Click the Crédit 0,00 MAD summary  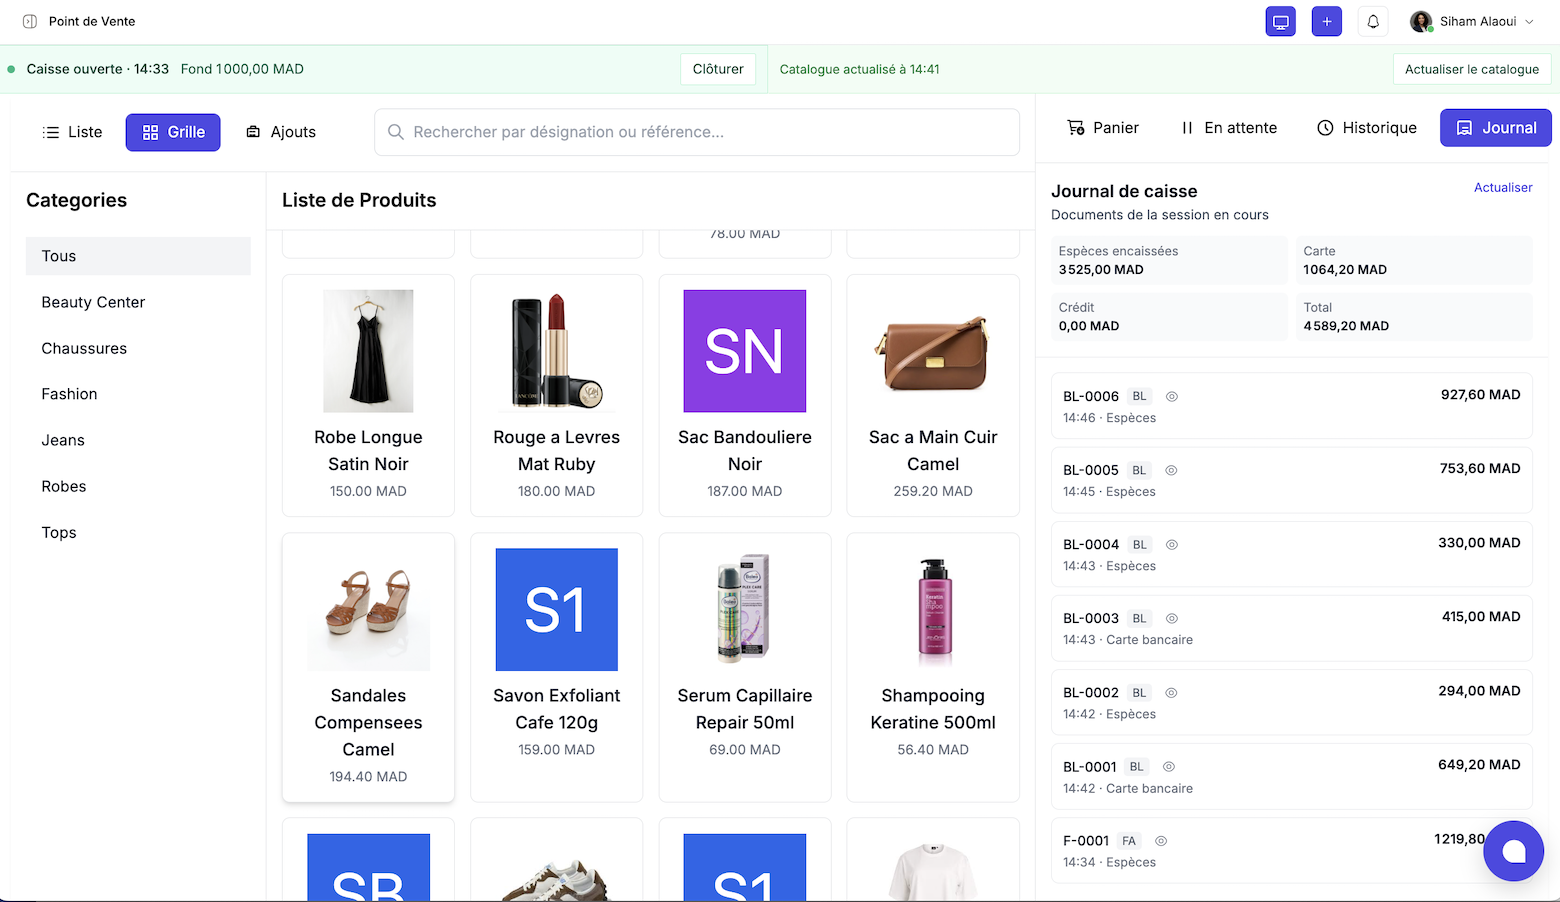point(1169,316)
